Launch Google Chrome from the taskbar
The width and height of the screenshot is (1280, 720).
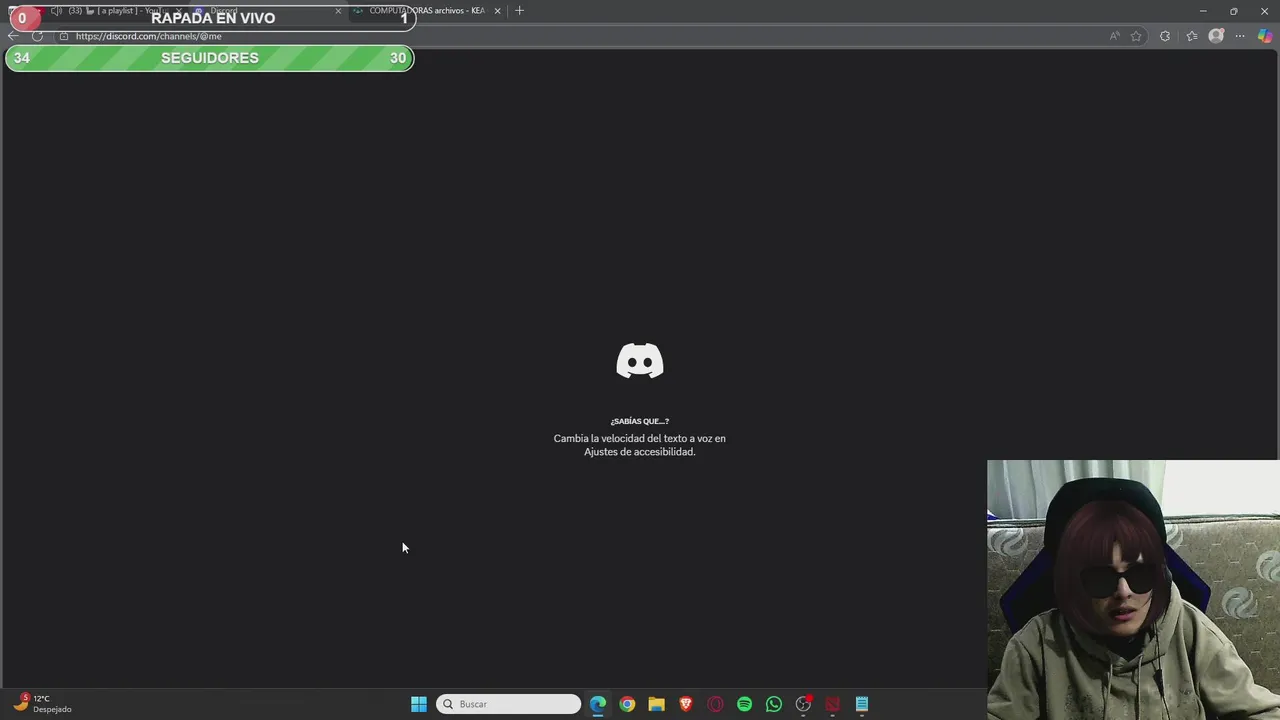pos(627,704)
